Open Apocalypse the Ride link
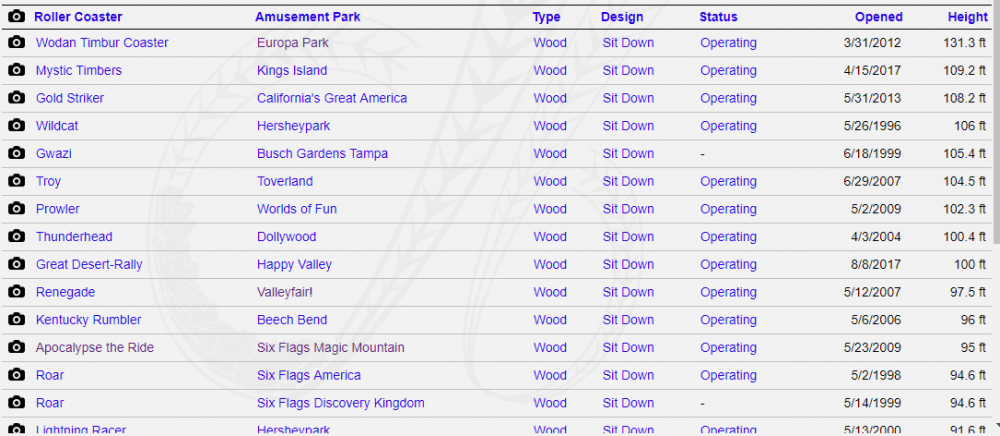The image size is (1000, 436). (94, 347)
